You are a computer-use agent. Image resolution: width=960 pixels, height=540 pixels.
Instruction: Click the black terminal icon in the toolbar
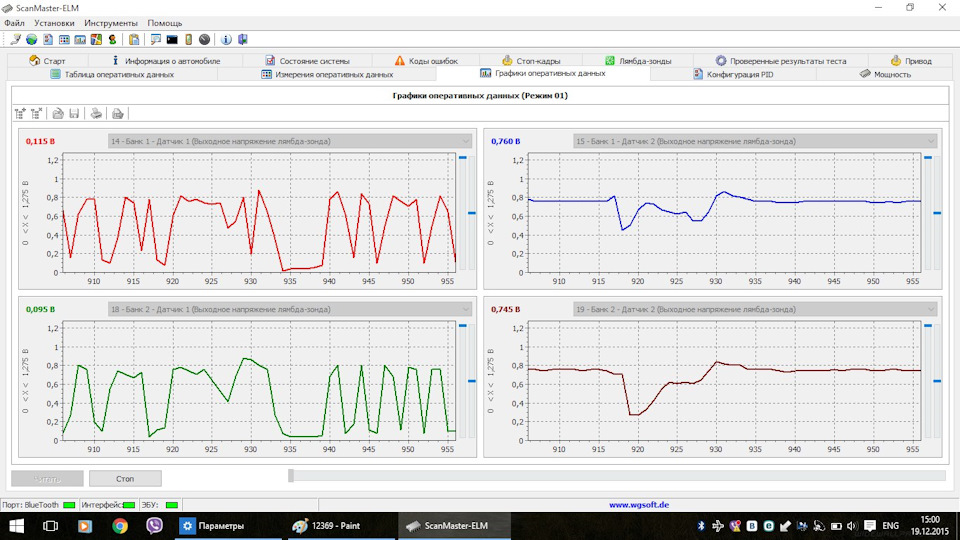click(172, 40)
